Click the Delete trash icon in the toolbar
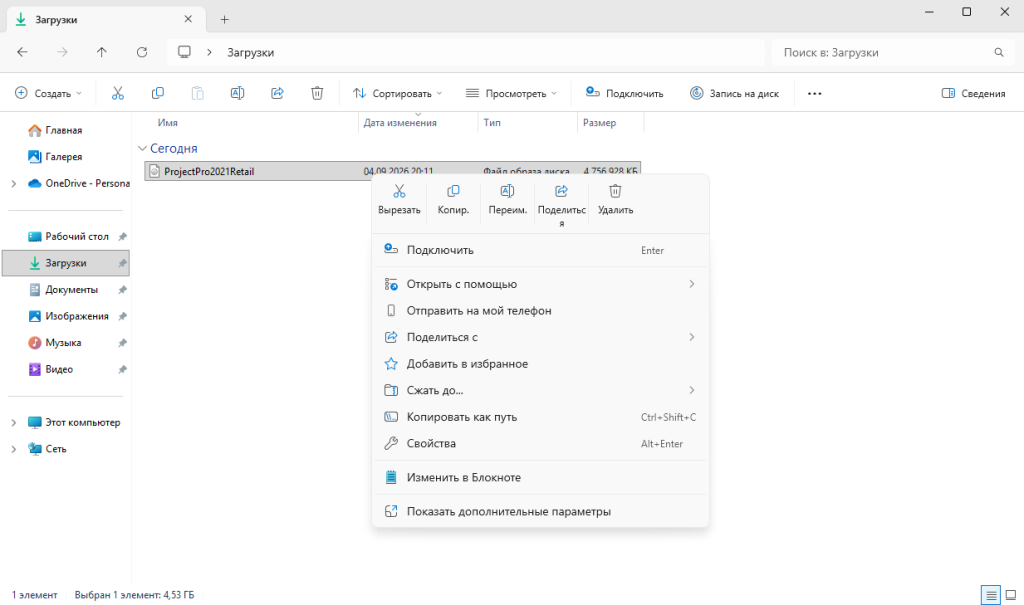The image size is (1024, 605). pos(317,93)
